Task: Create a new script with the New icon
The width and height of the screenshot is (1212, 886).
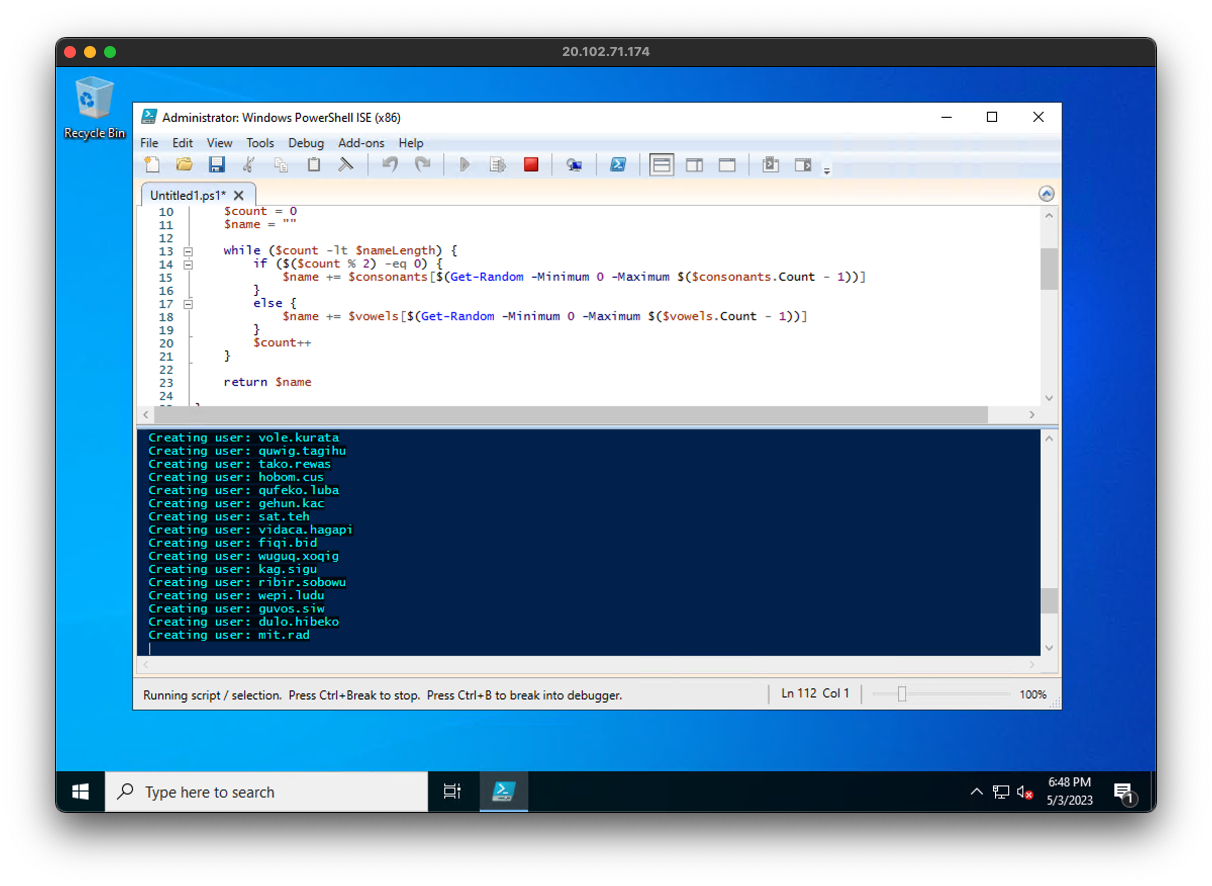Action: tap(151, 164)
